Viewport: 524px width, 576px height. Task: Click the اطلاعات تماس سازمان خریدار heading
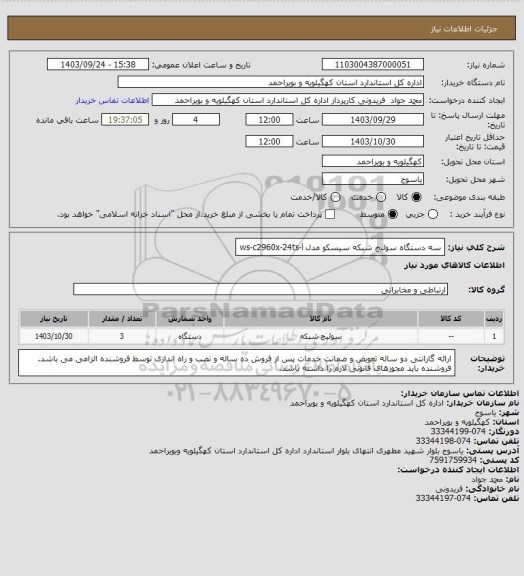point(459,393)
